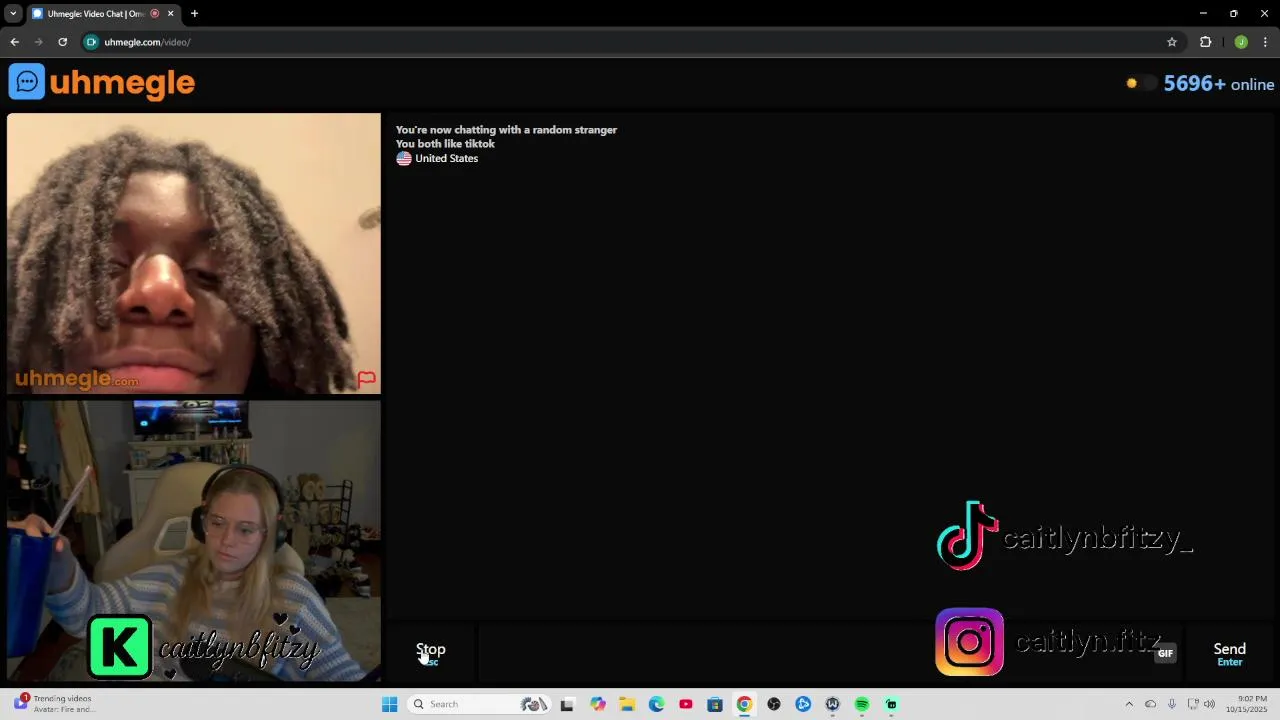Click your own webcam video feed
This screenshot has width=1280, height=720.
194,541
